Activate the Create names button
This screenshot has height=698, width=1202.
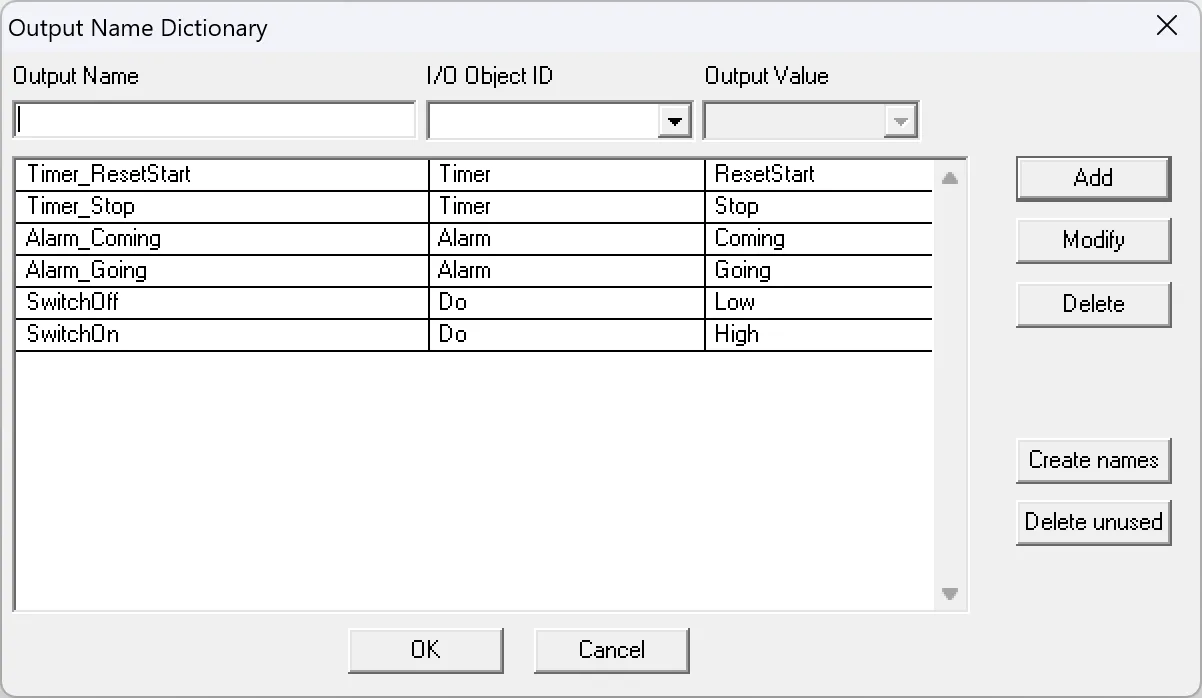coord(1093,461)
